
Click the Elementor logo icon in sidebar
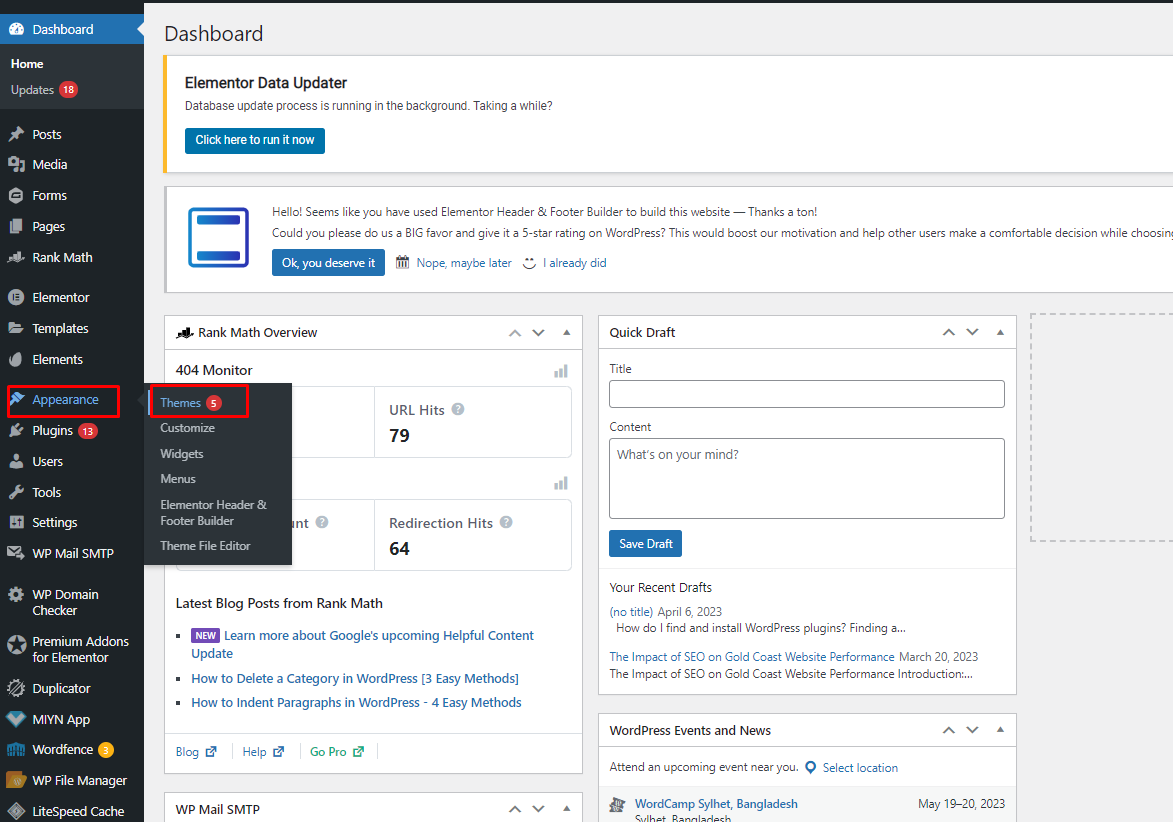(x=16, y=297)
